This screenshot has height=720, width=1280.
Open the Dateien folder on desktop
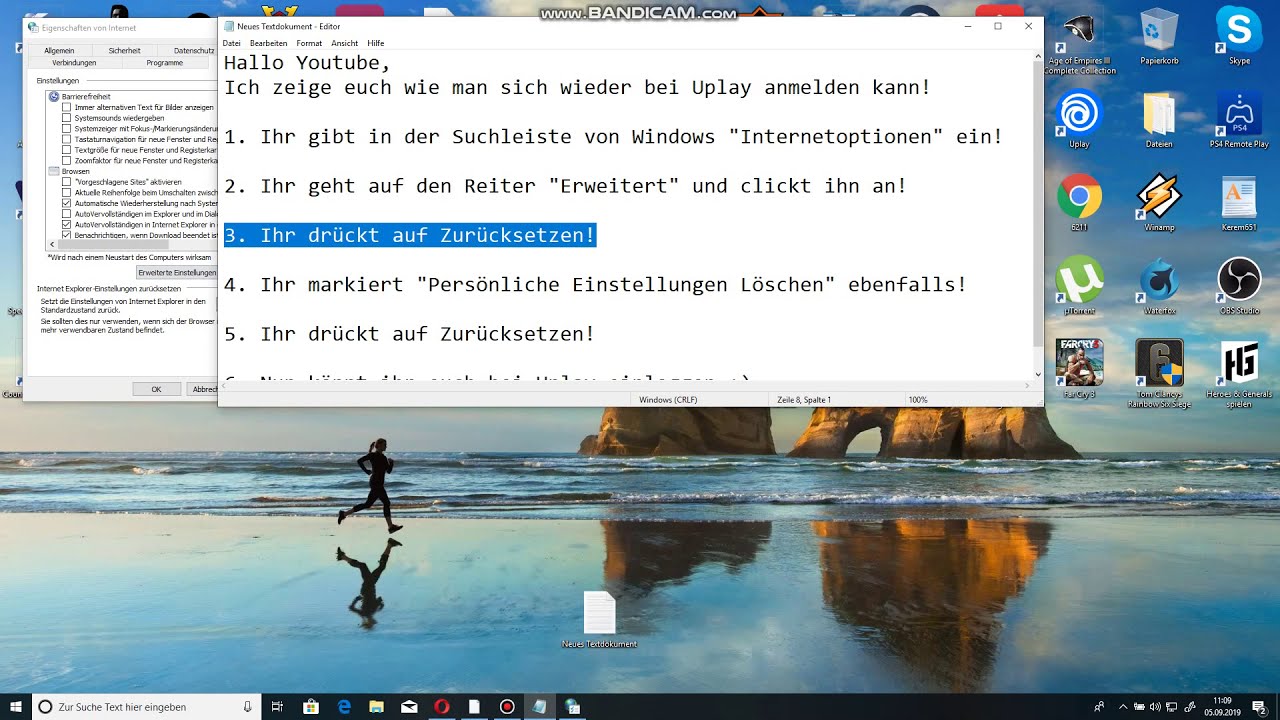tap(1159, 118)
